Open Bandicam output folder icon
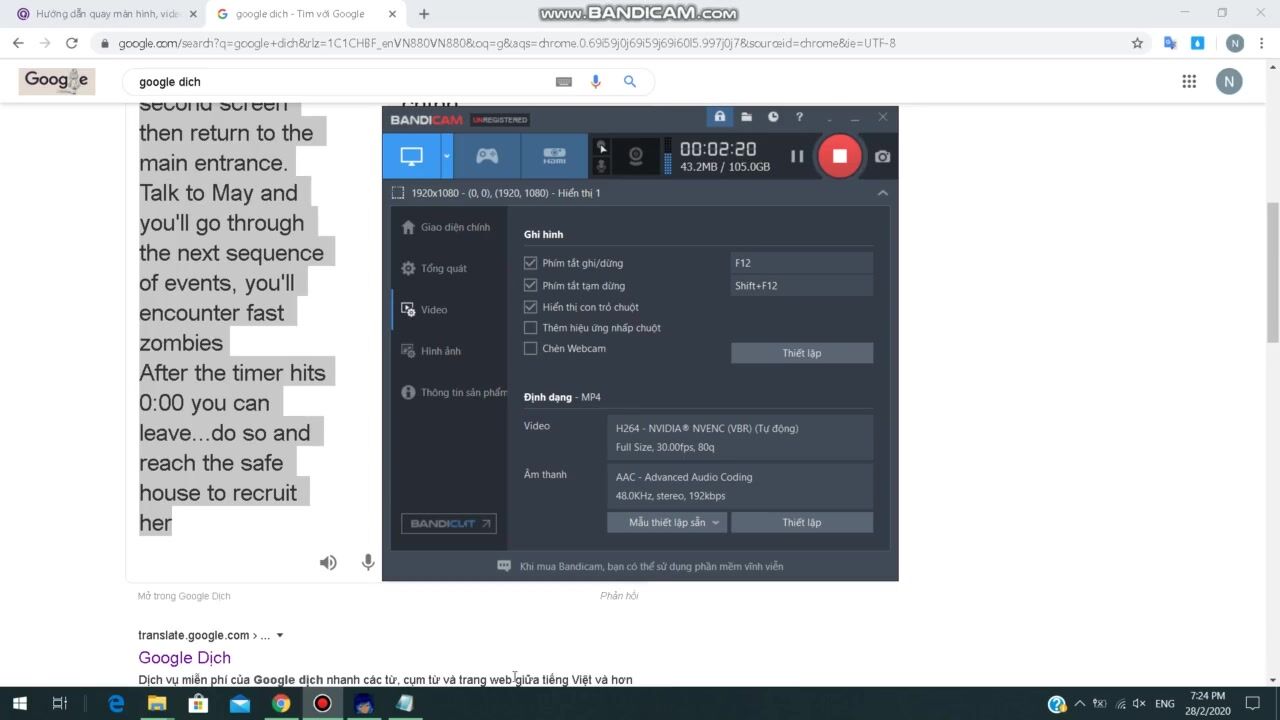The height and width of the screenshot is (720, 1280). point(746,117)
